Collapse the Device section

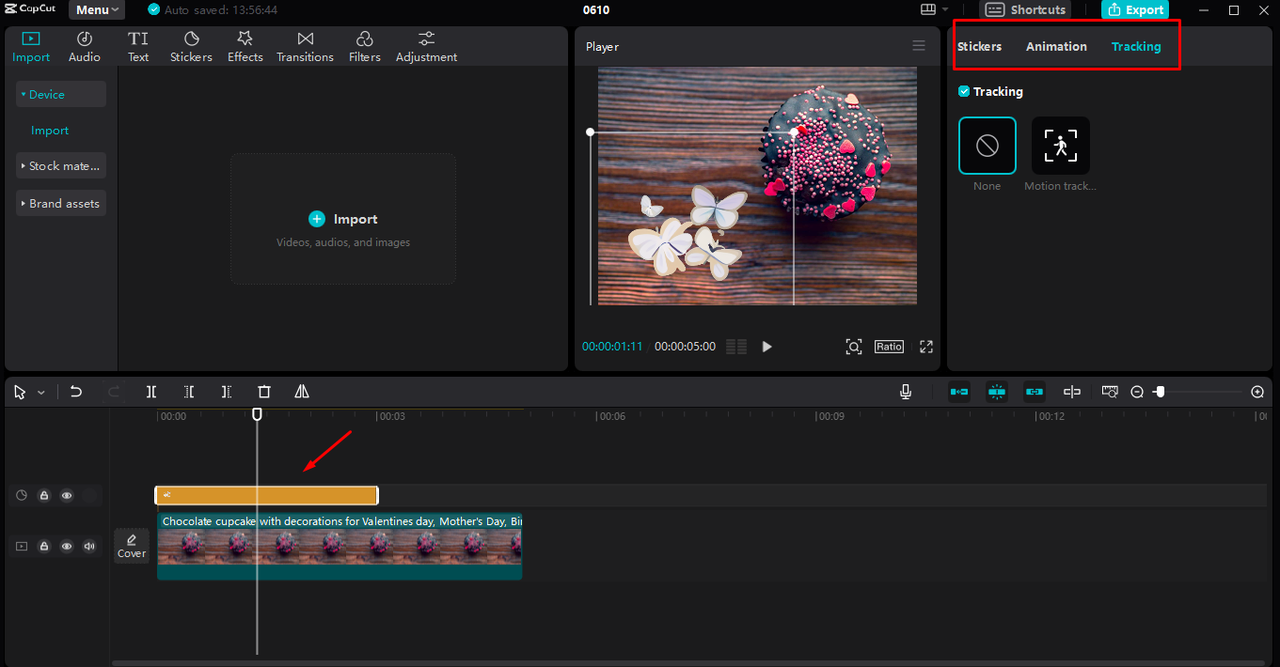coord(61,94)
